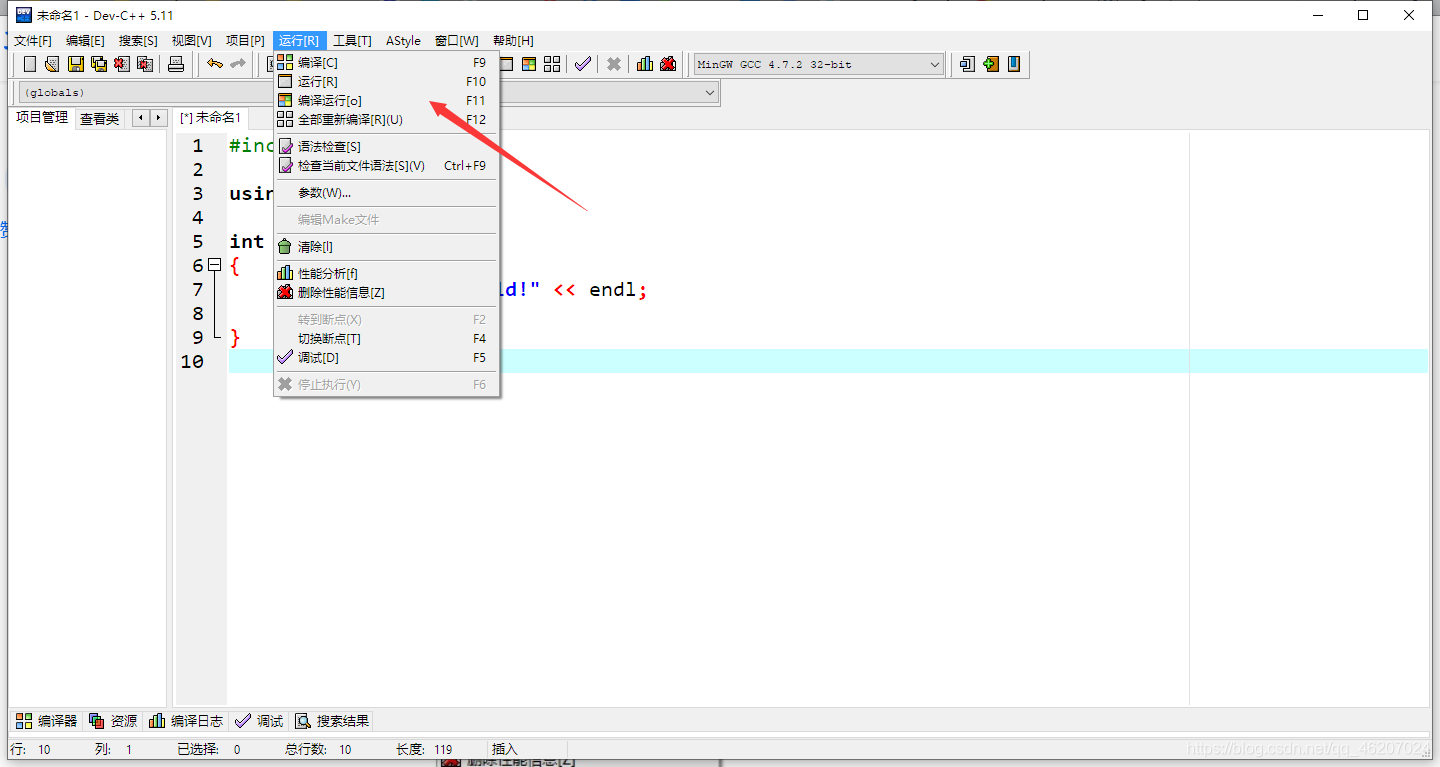Click the right sidebar tab scroll arrow
Screen dimensions: 1440x767
[158, 118]
